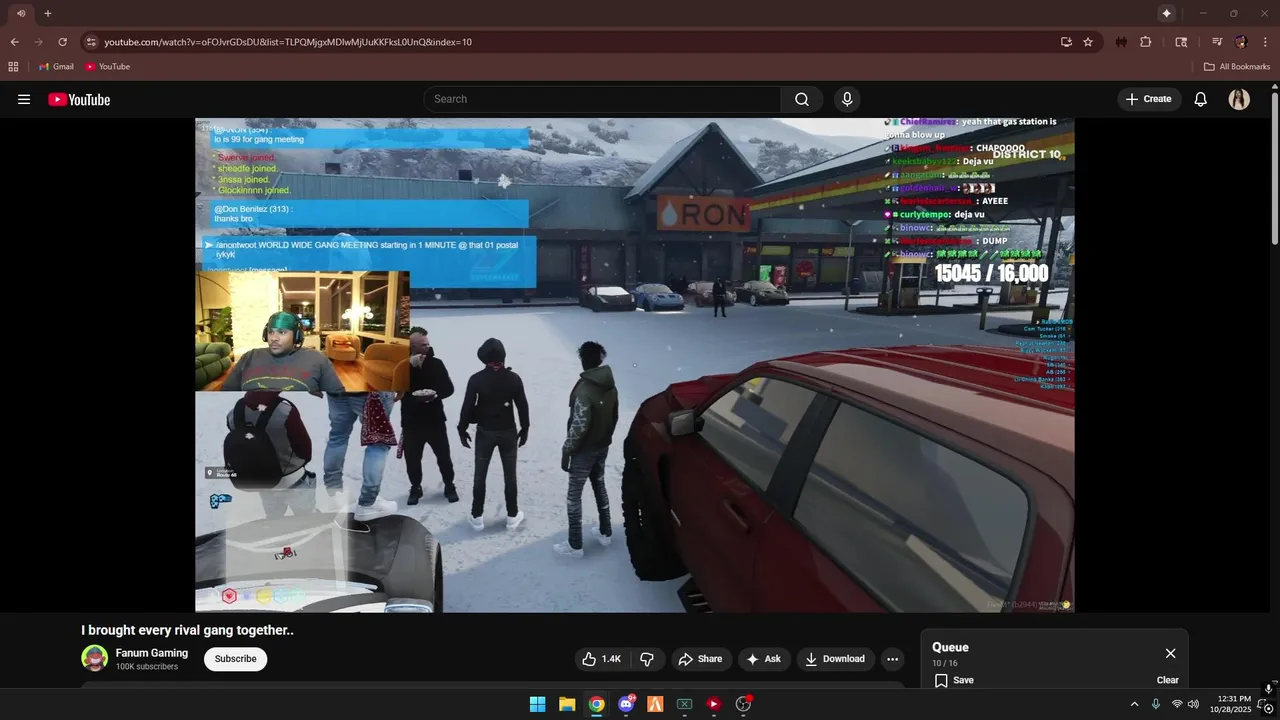
Task: Click the Ask button
Action: (764, 659)
